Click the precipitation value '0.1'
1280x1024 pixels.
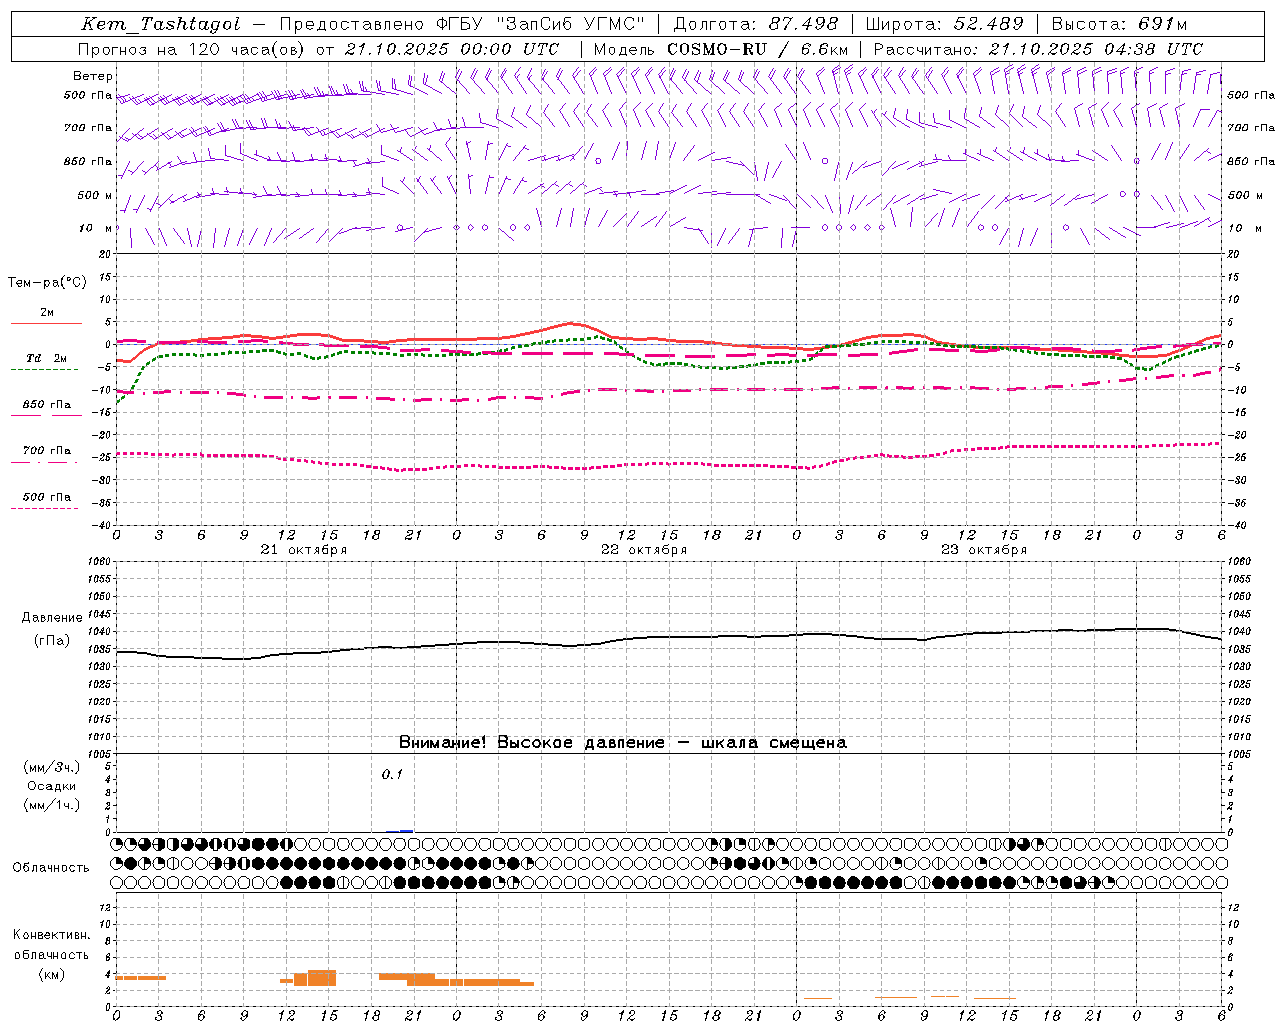point(392,774)
